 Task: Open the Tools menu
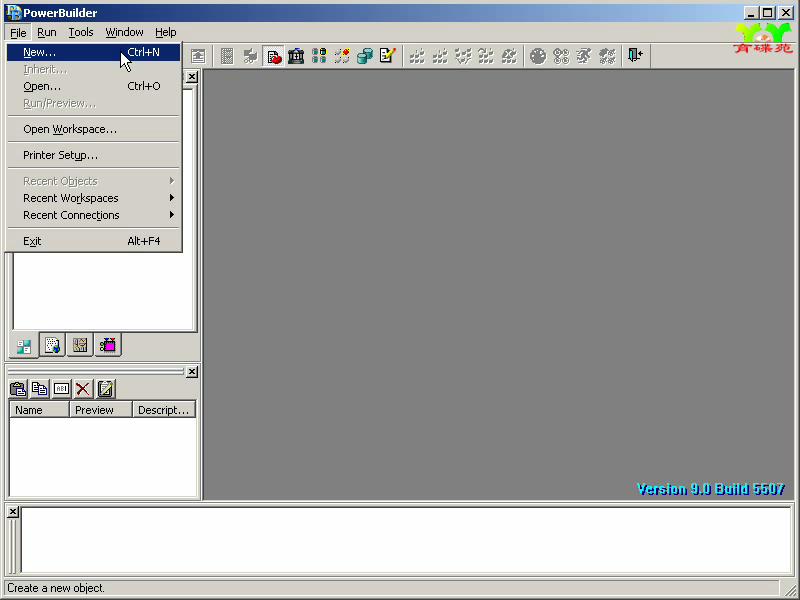click(81, 32)
